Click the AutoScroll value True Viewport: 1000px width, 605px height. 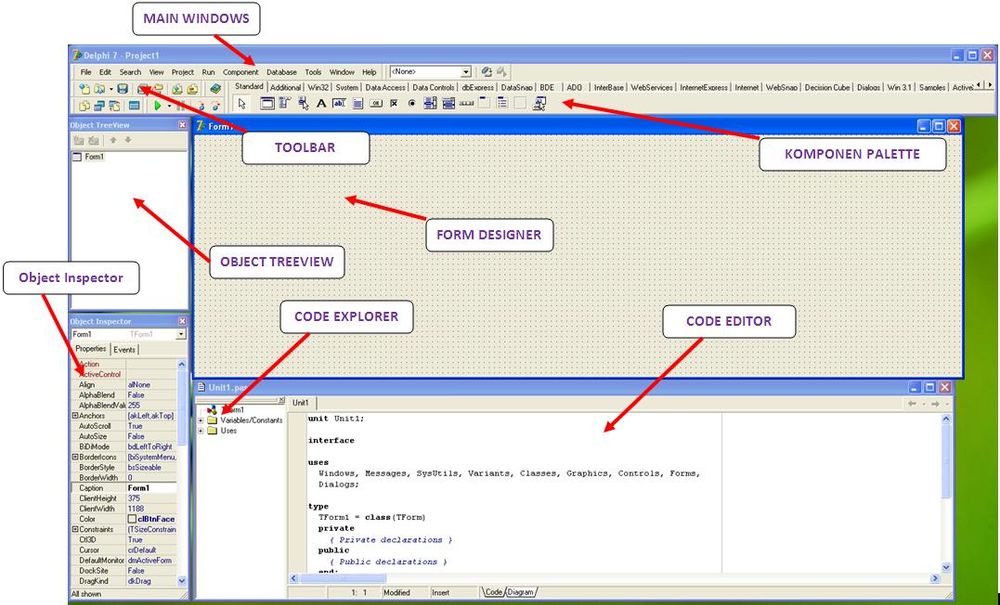pos(135,426)
